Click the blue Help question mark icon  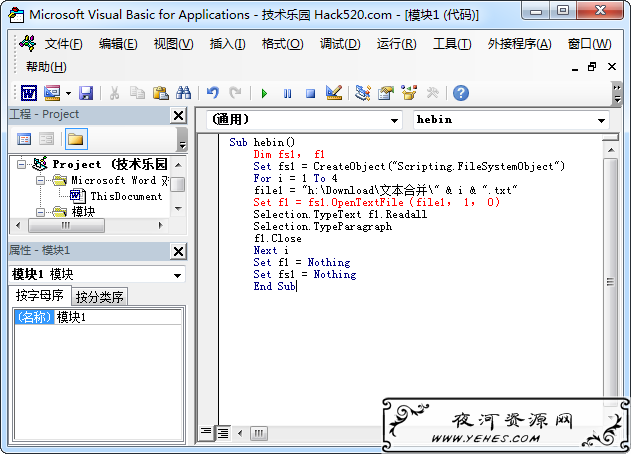coord(461,93)
